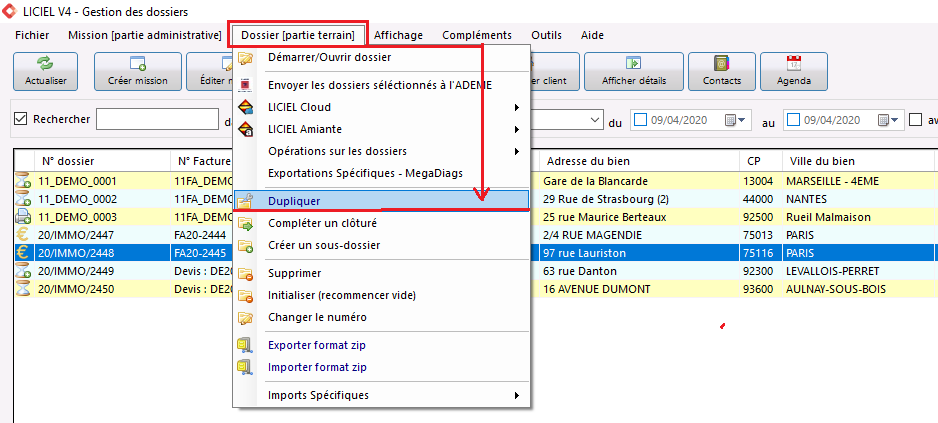Viewport: 938px width, 423px height.
Task: Click city cell 'Rueil Malmaison'
Action: coord(829,217)
